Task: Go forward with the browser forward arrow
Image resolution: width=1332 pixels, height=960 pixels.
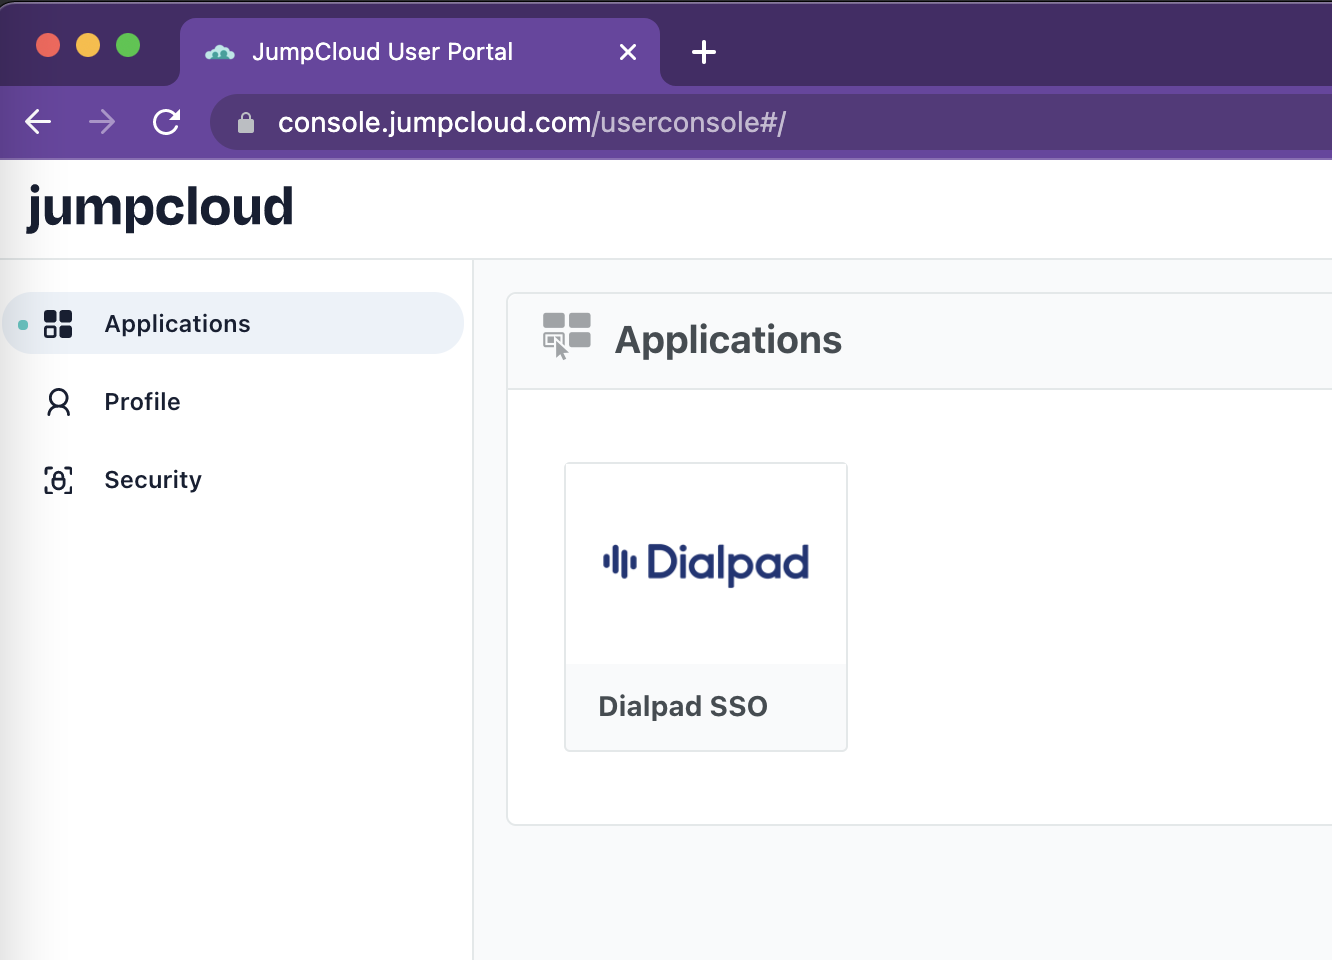Action: pyautogui.click(x=102, y=122)
